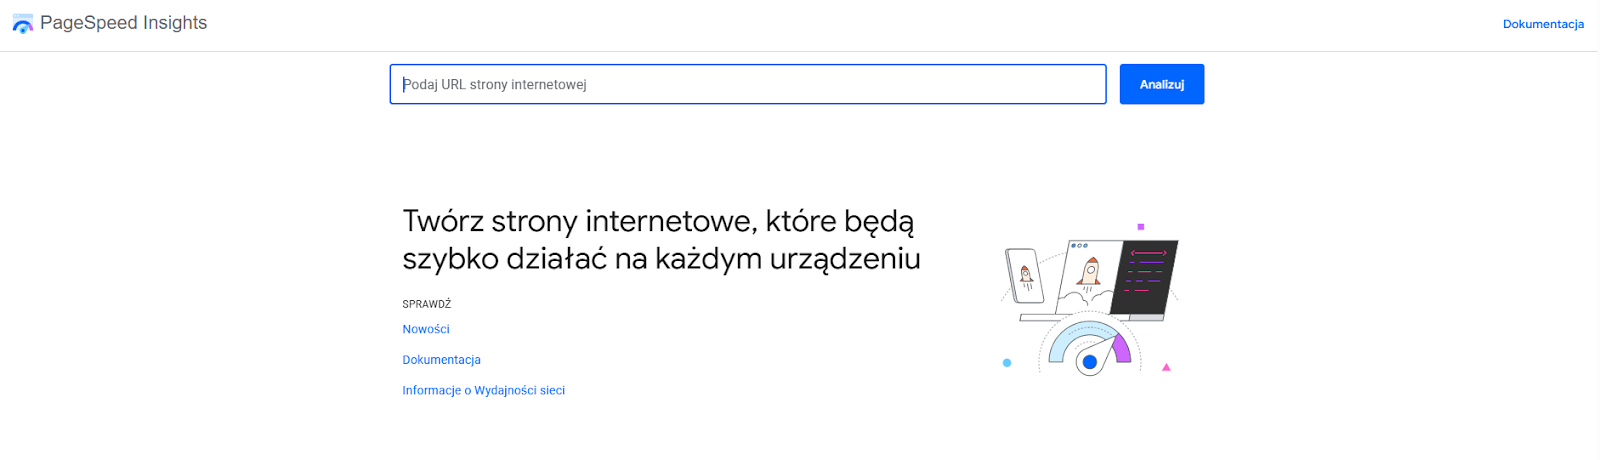Click the PageSpeed Insights title text
Screen dimensions: 1600x460
[x=123, y=23]
